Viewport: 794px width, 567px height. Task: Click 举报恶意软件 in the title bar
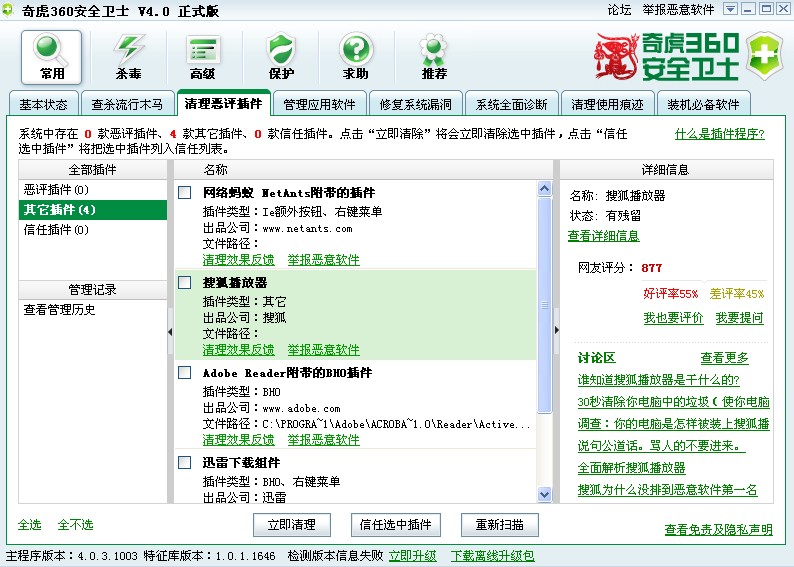[x=679, y=10]
